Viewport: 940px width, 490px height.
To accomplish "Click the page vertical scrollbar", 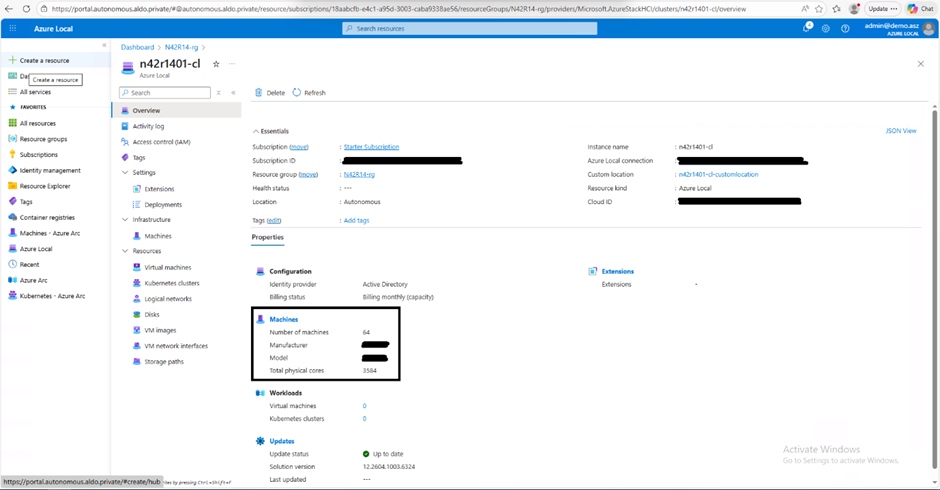I will click(x=934, y=288).
